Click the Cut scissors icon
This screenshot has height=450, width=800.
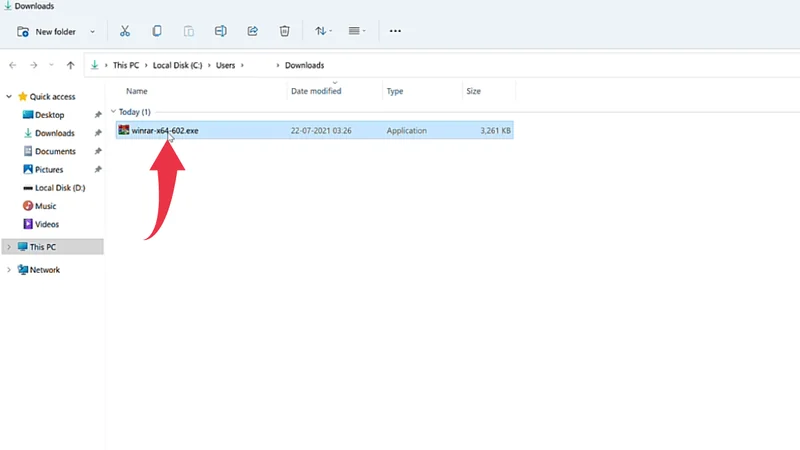pyautogui.click(x=124, y=31)
